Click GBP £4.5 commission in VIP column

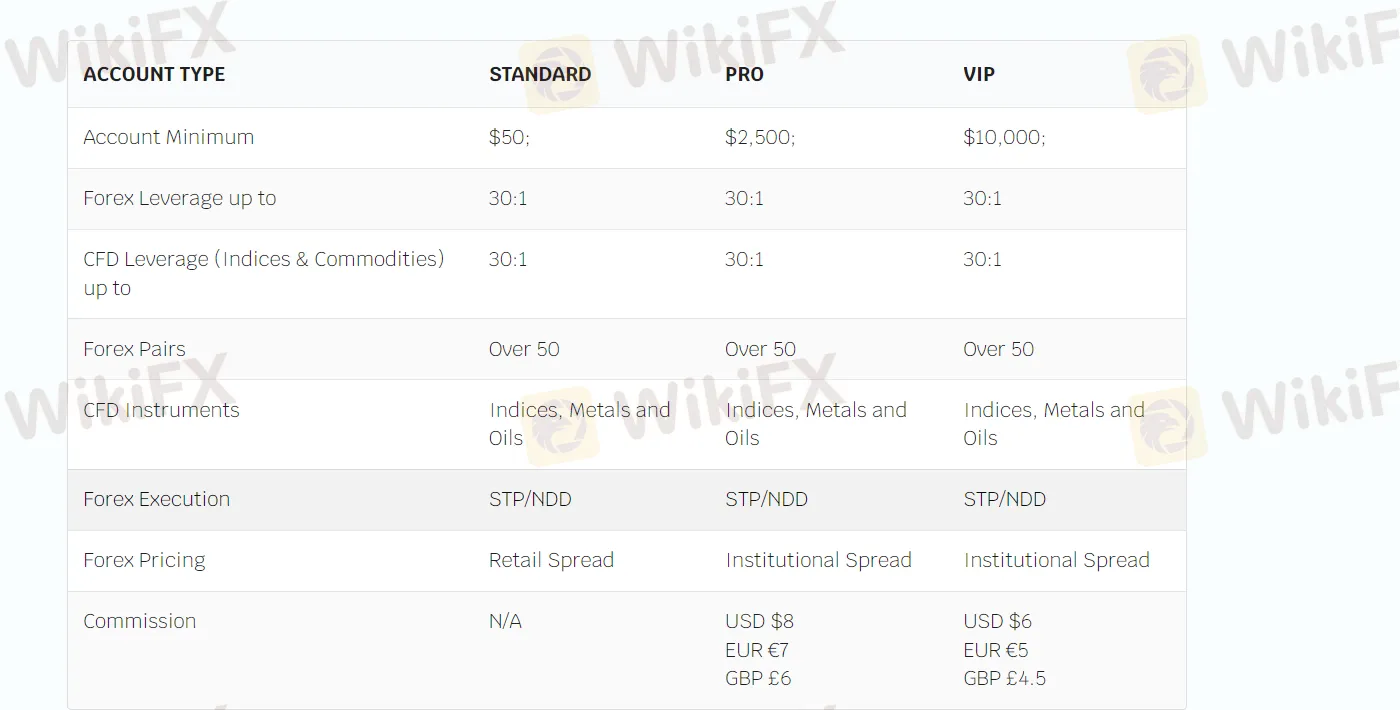(x=1004, y=678)
